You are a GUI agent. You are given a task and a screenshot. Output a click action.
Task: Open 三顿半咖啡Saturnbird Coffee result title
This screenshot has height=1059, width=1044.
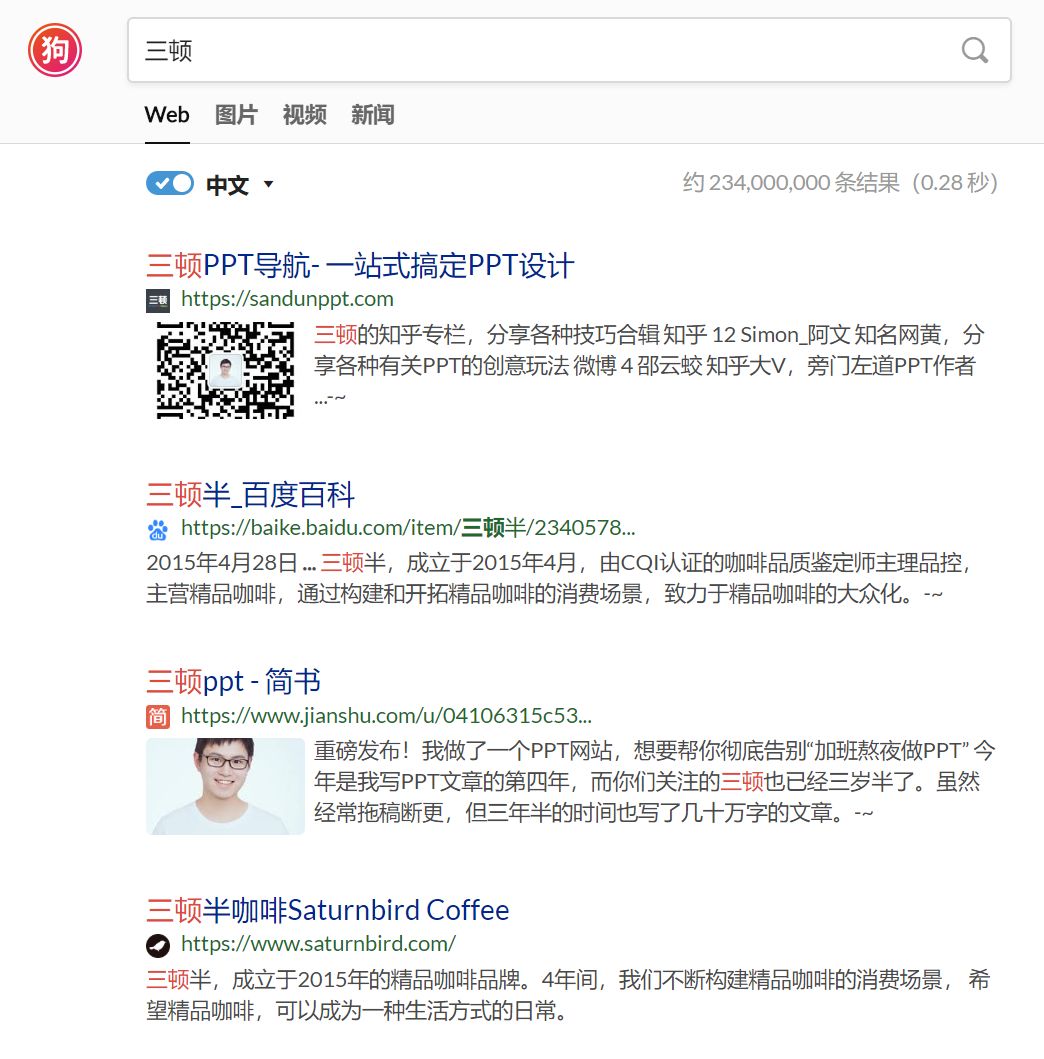(328, 910)
